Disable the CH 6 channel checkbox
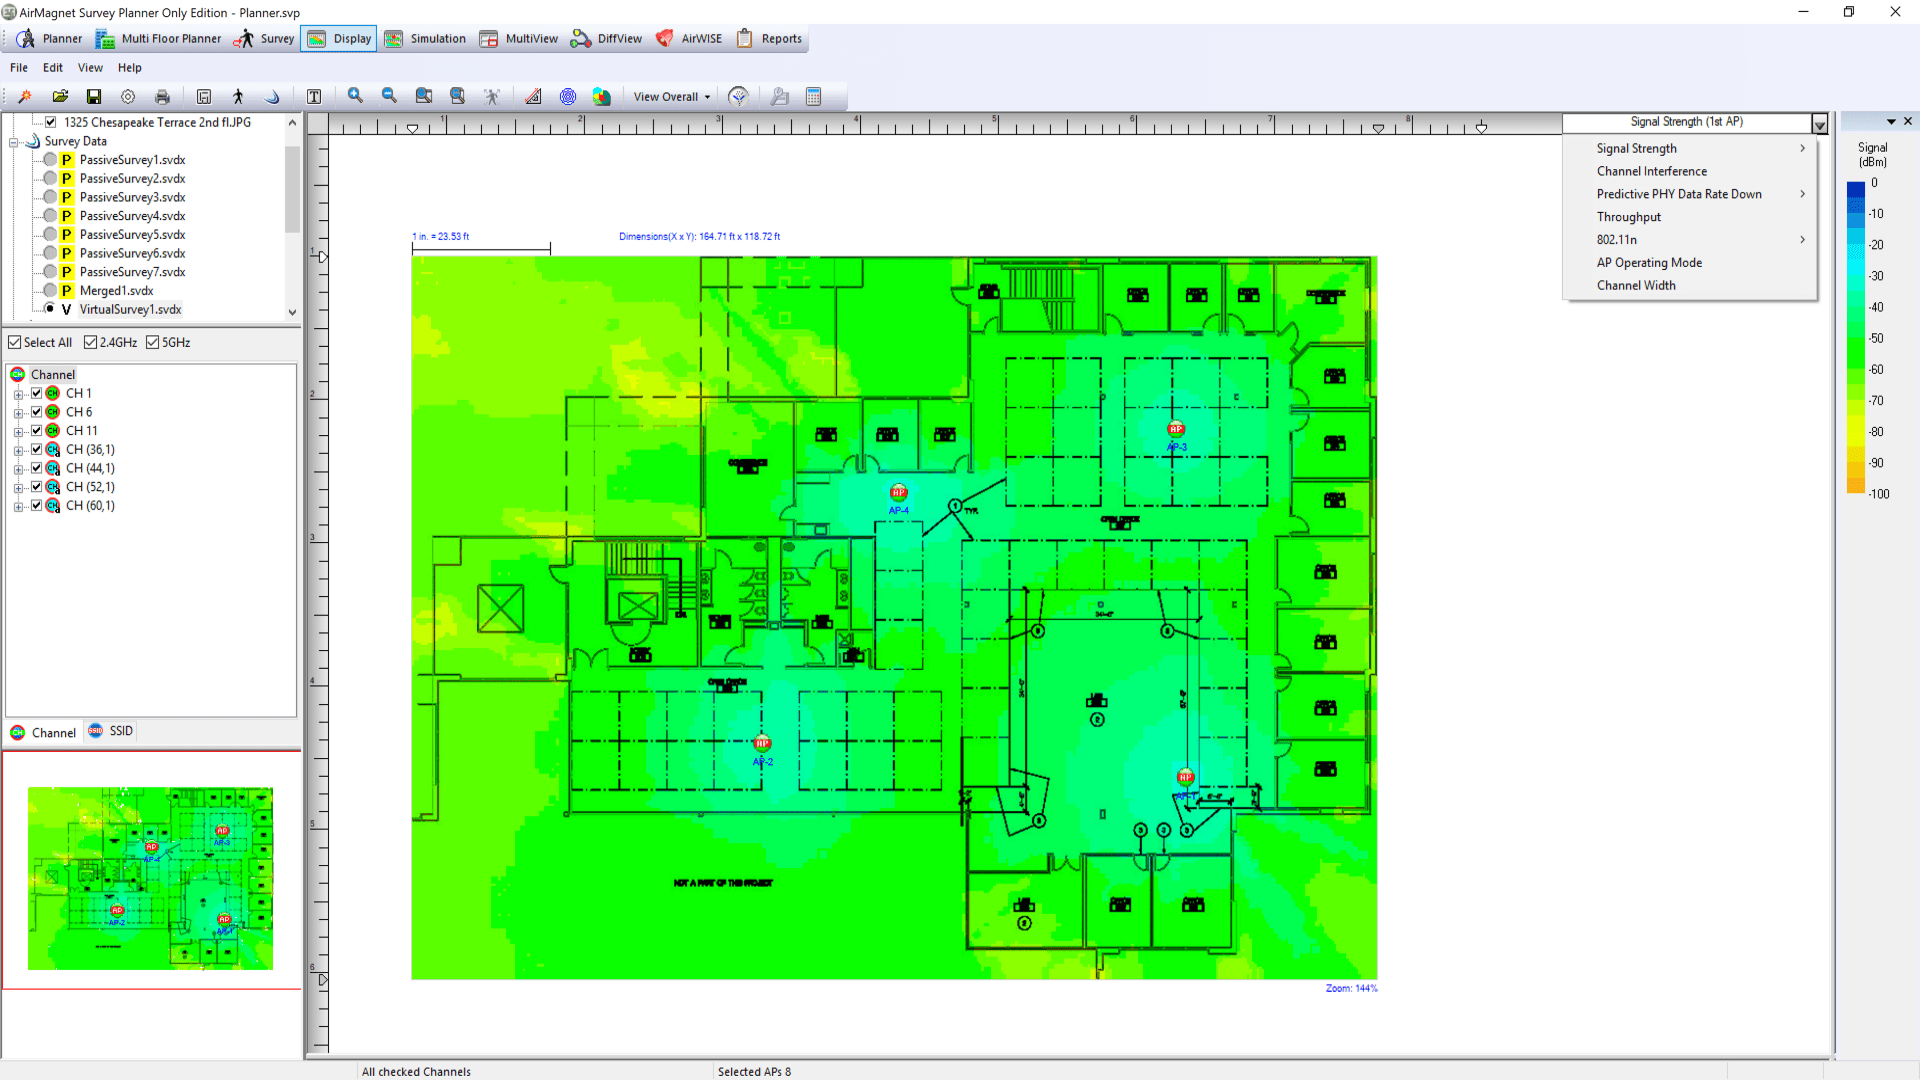Viewport: 1920px width, 1080px height. 37,411
